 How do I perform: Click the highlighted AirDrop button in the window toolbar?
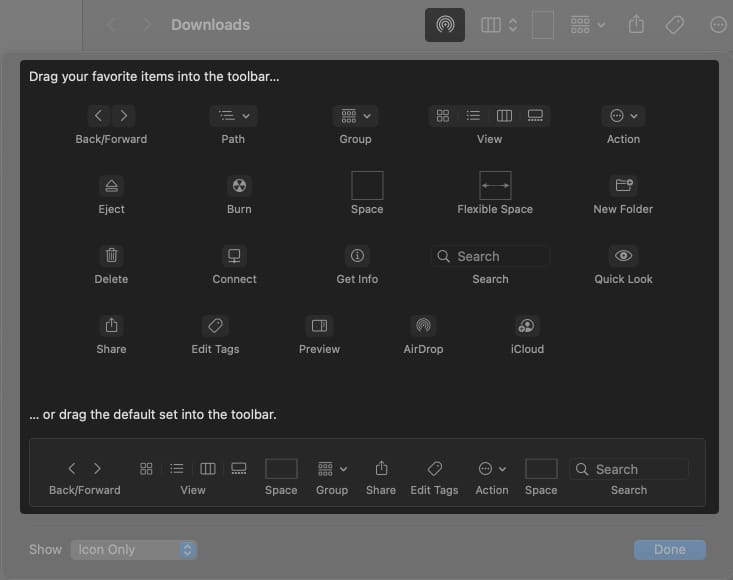pos(444,25)
